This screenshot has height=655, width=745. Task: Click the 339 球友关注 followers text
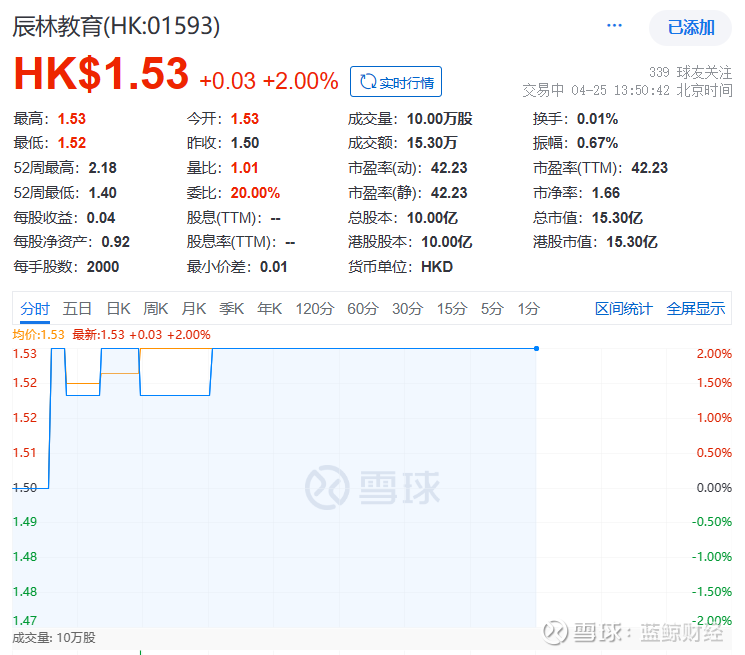pos(690,72)
